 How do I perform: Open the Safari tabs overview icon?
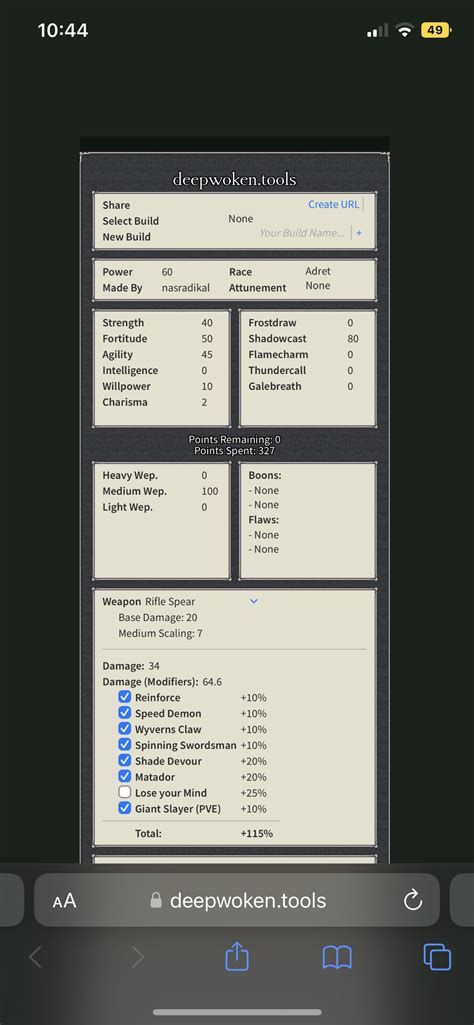[x=437, y=958]
